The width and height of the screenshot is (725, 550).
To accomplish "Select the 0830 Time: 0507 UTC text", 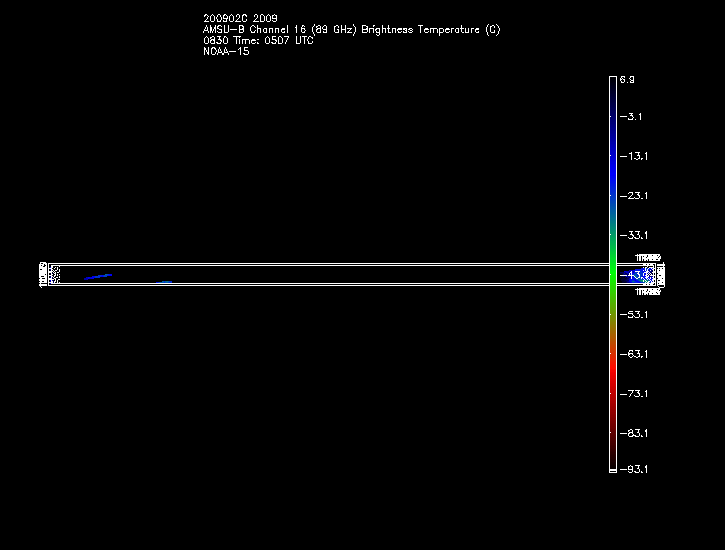I will coord(258,41).
